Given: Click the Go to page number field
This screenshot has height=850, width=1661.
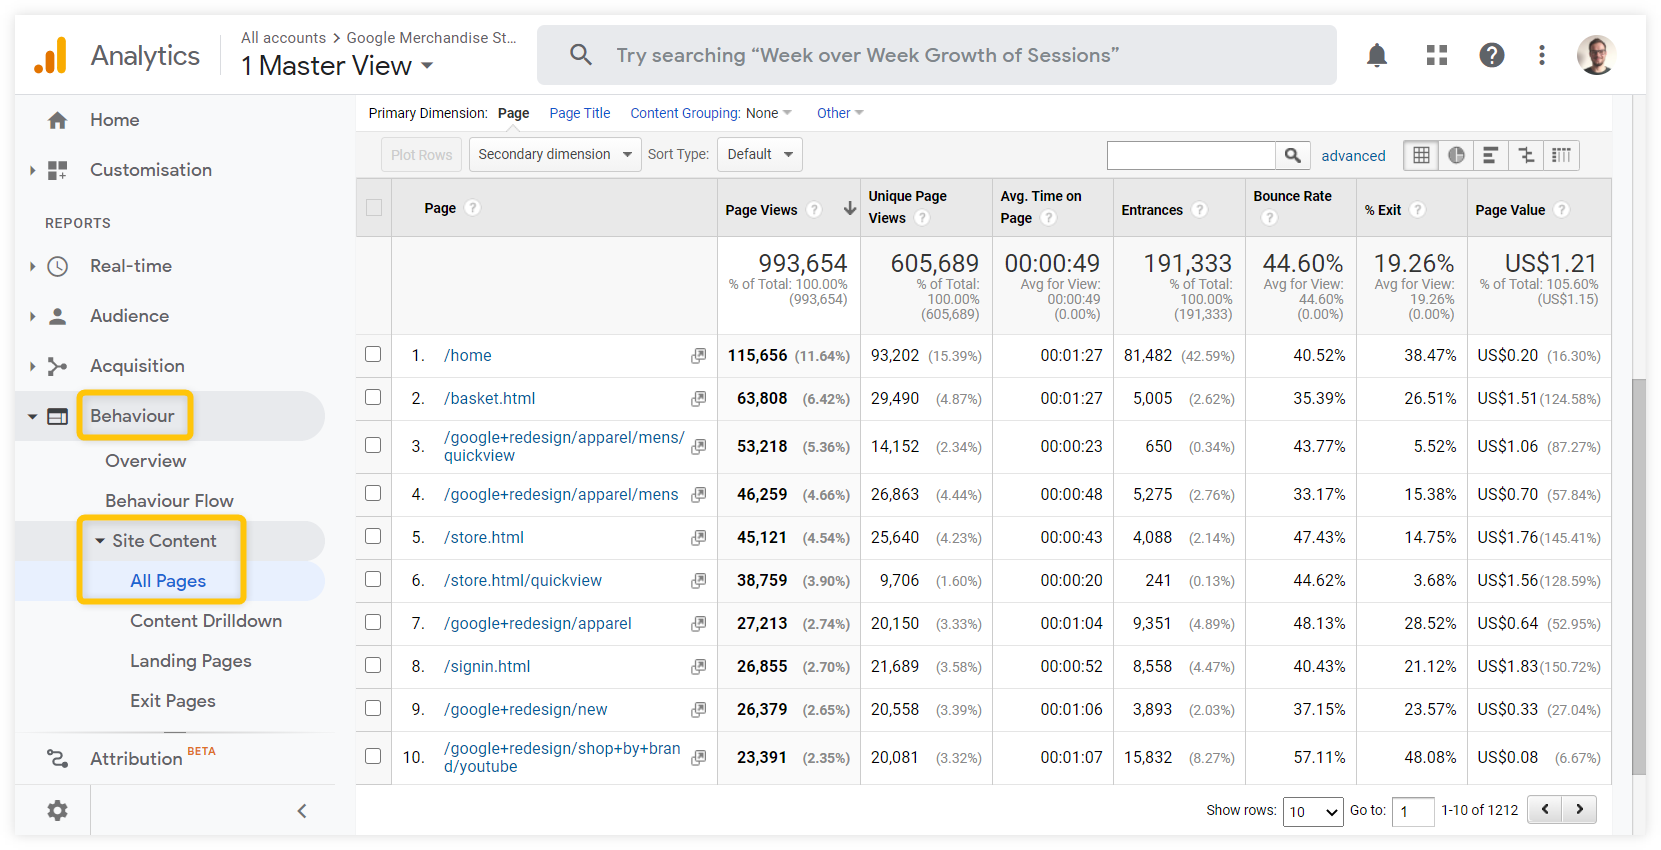Looking at the screenshot, I should (x=1413, y=811).
